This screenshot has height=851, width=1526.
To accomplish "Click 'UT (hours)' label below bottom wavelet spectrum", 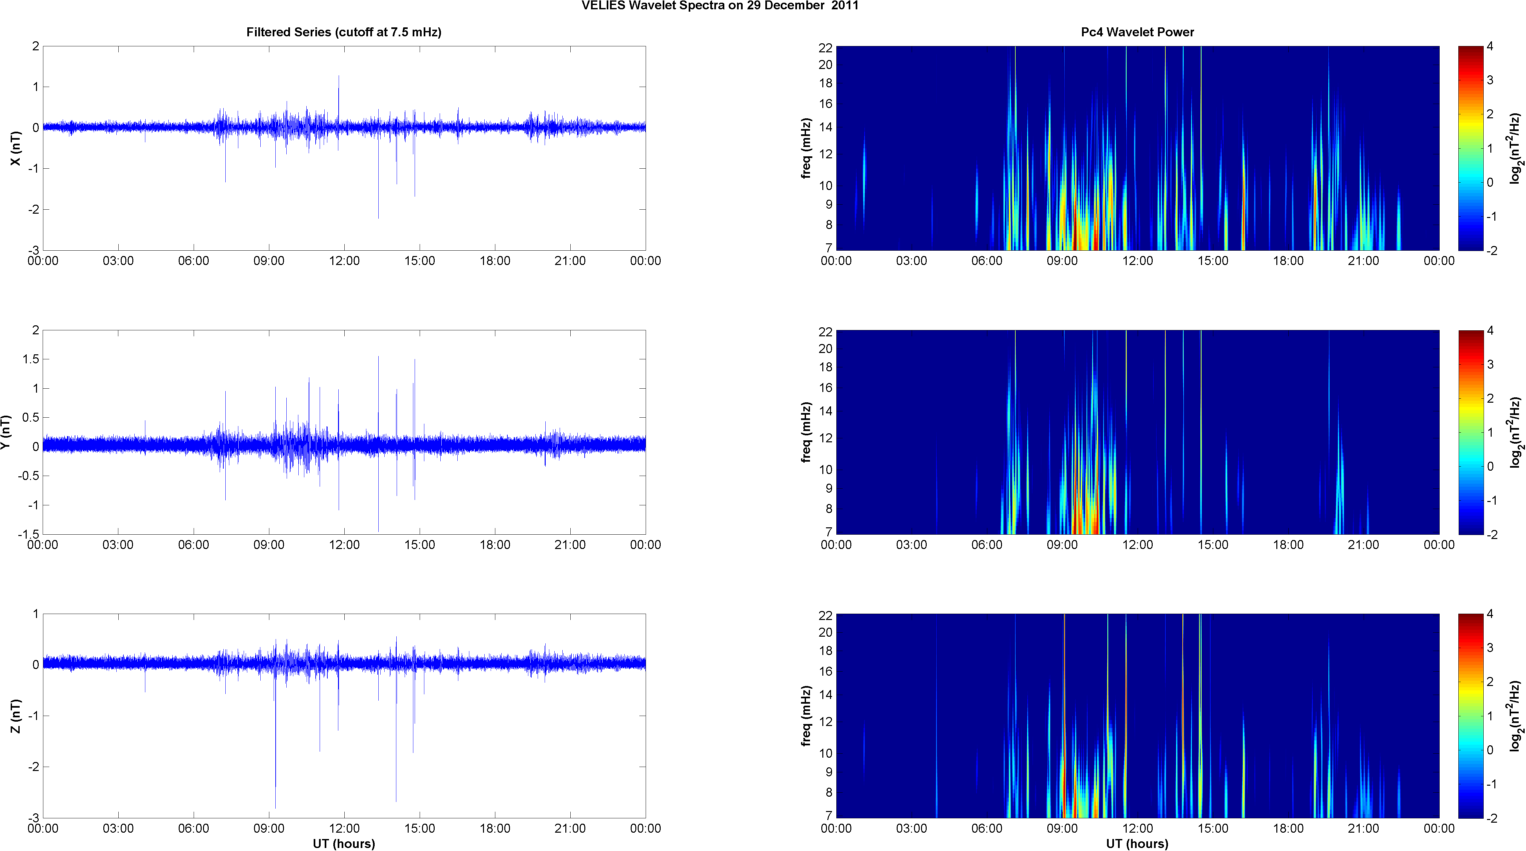I will [x=1137, y=844].
